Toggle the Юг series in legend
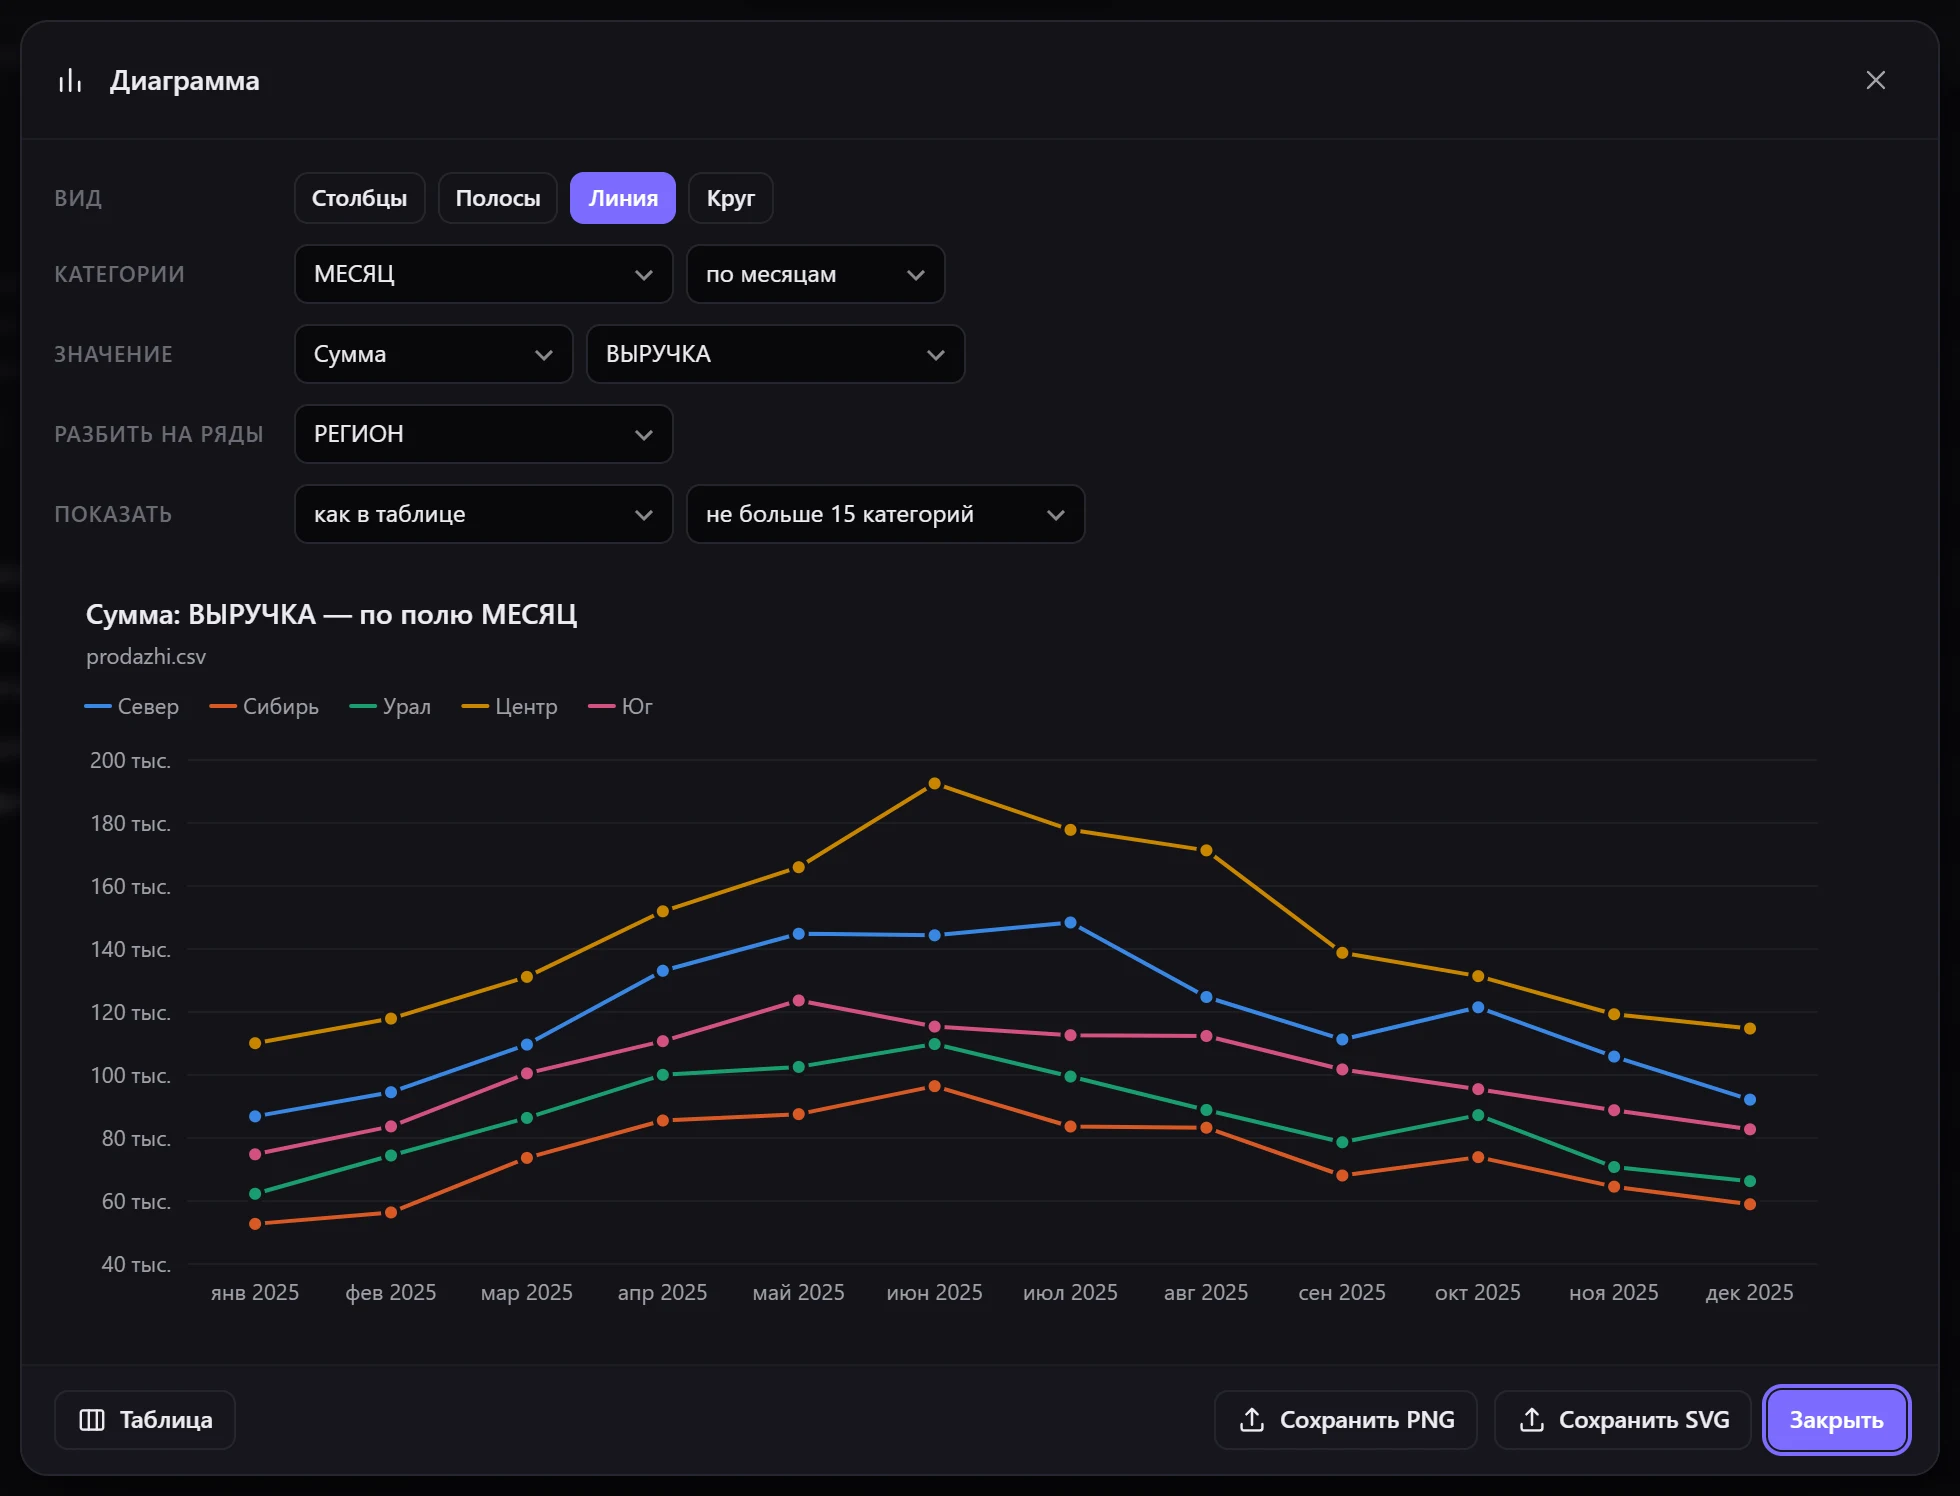The height and width of the screenshot is (1496, 1960). click(621, 706)
